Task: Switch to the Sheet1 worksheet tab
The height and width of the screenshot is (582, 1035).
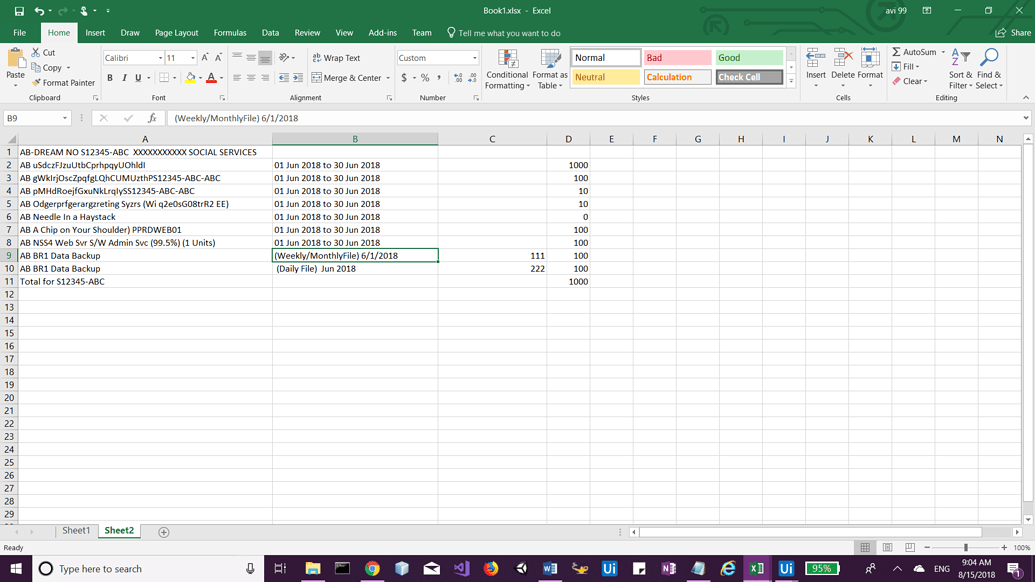Action: (76, 531)
